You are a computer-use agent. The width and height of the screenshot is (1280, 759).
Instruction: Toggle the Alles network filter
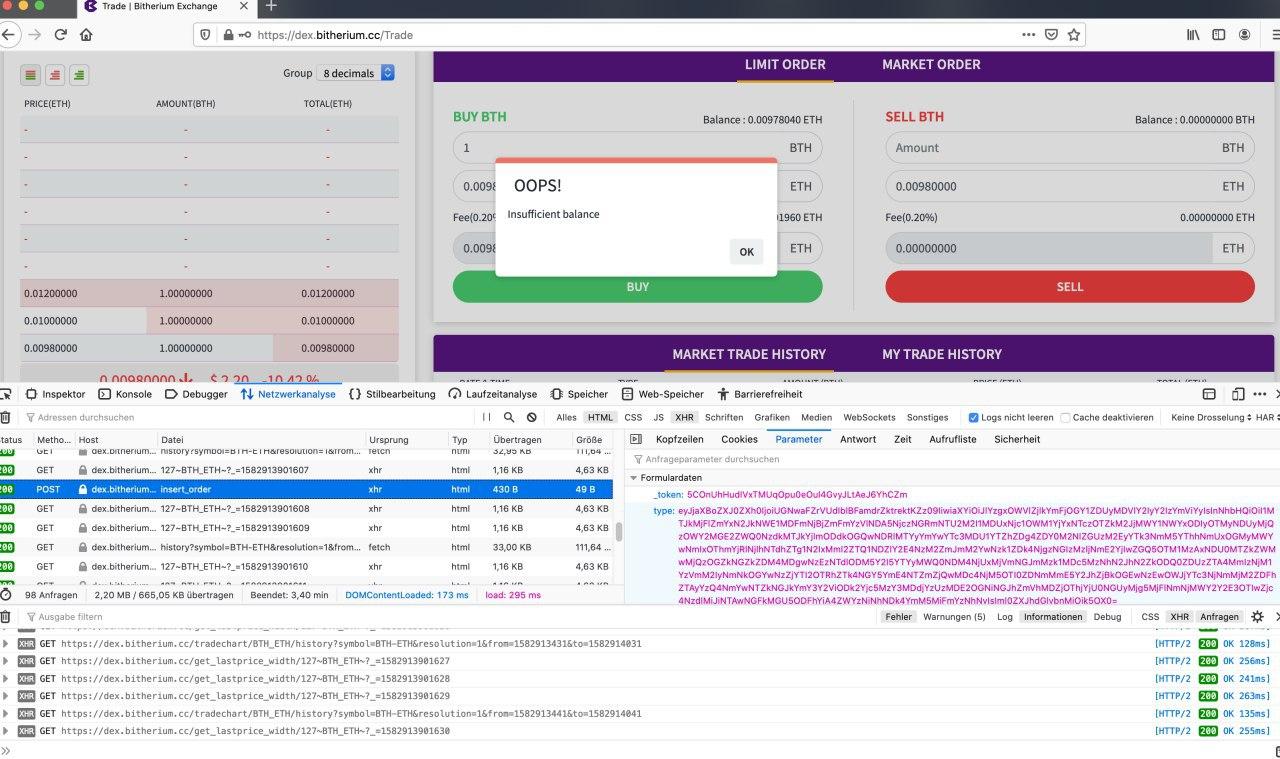566,417
